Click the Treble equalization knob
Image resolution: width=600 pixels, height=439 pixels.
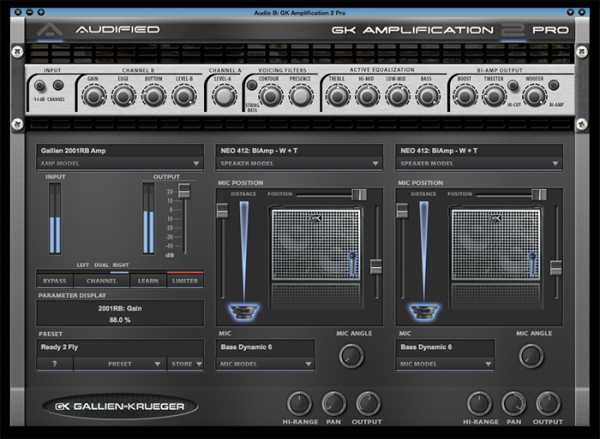coord(337,96)
